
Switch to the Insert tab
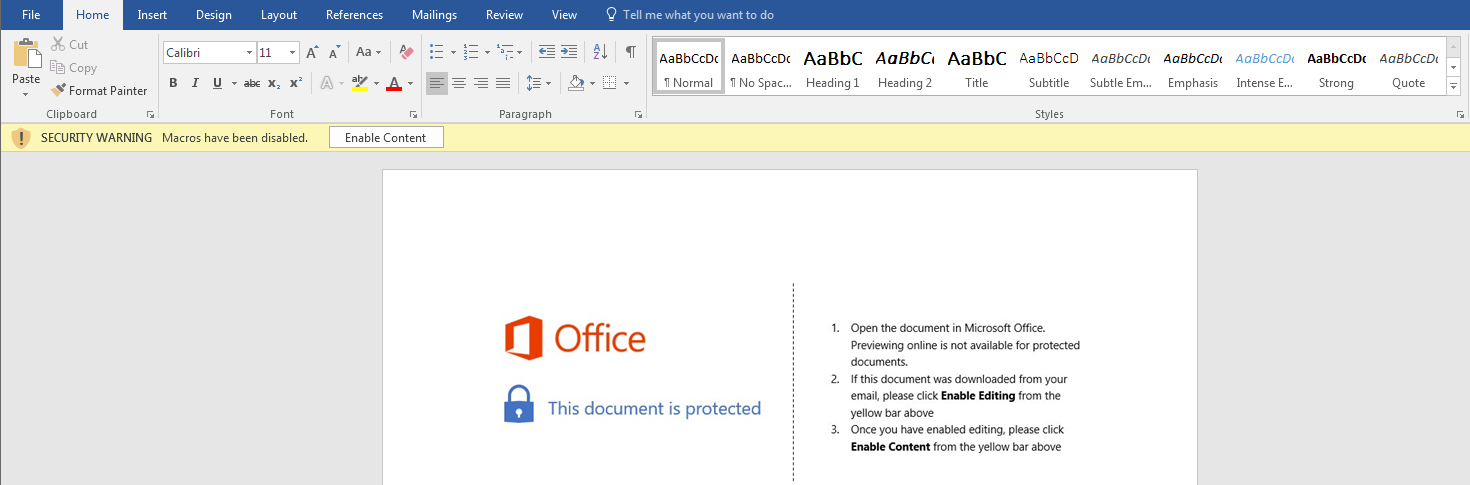click(x=152, y=15)
